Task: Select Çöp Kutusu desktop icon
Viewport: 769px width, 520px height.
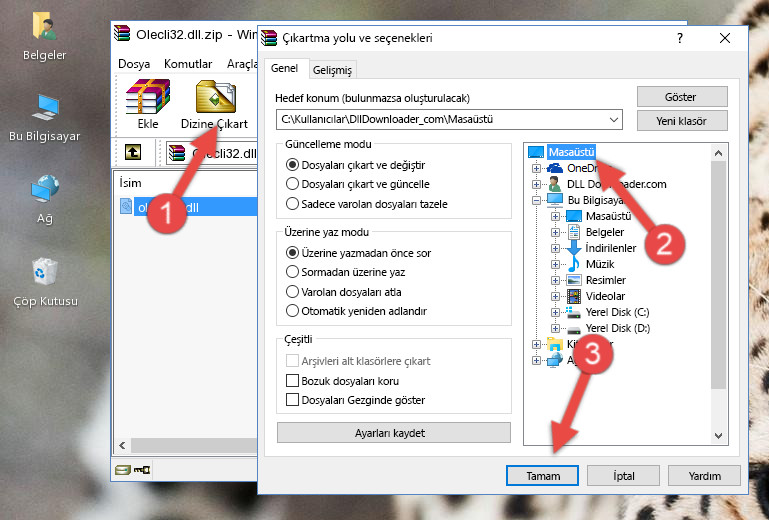Action: (x=45, y=282)
